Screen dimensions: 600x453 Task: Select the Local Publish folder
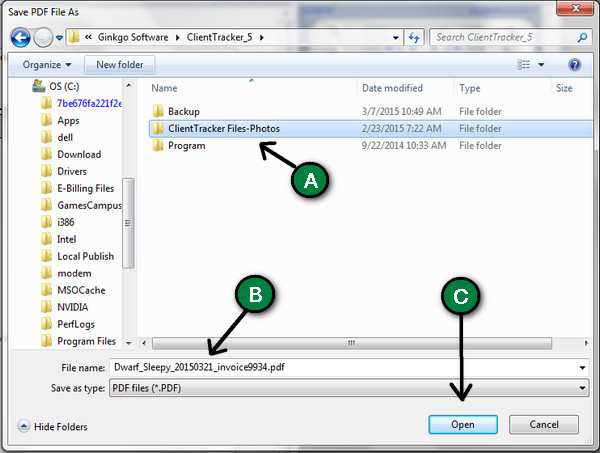[x=77, y=256]
